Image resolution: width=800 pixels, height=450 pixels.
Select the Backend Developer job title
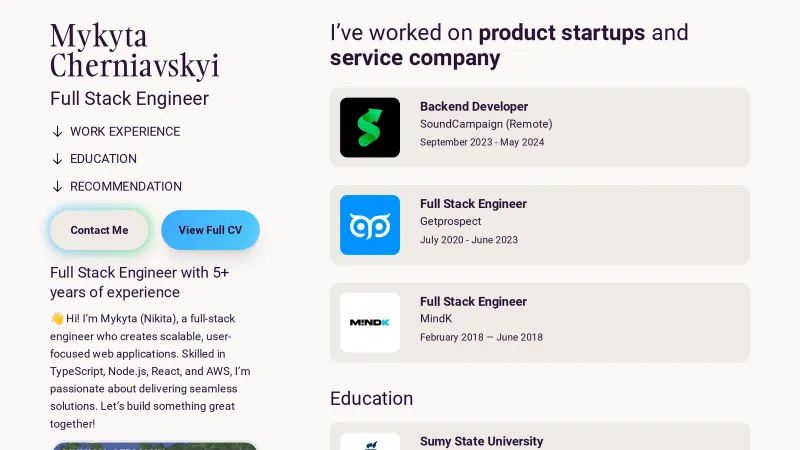click(474, 106)
